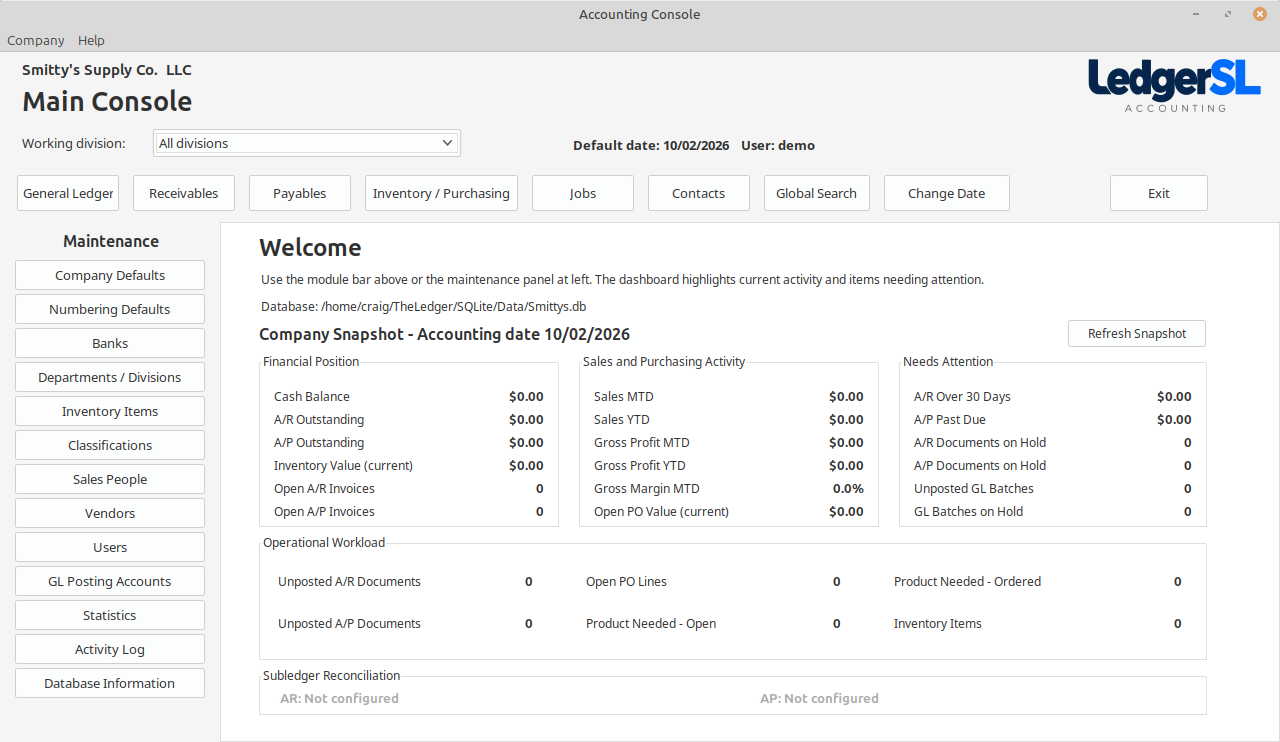Open the Activity Log

coord(110,650)
